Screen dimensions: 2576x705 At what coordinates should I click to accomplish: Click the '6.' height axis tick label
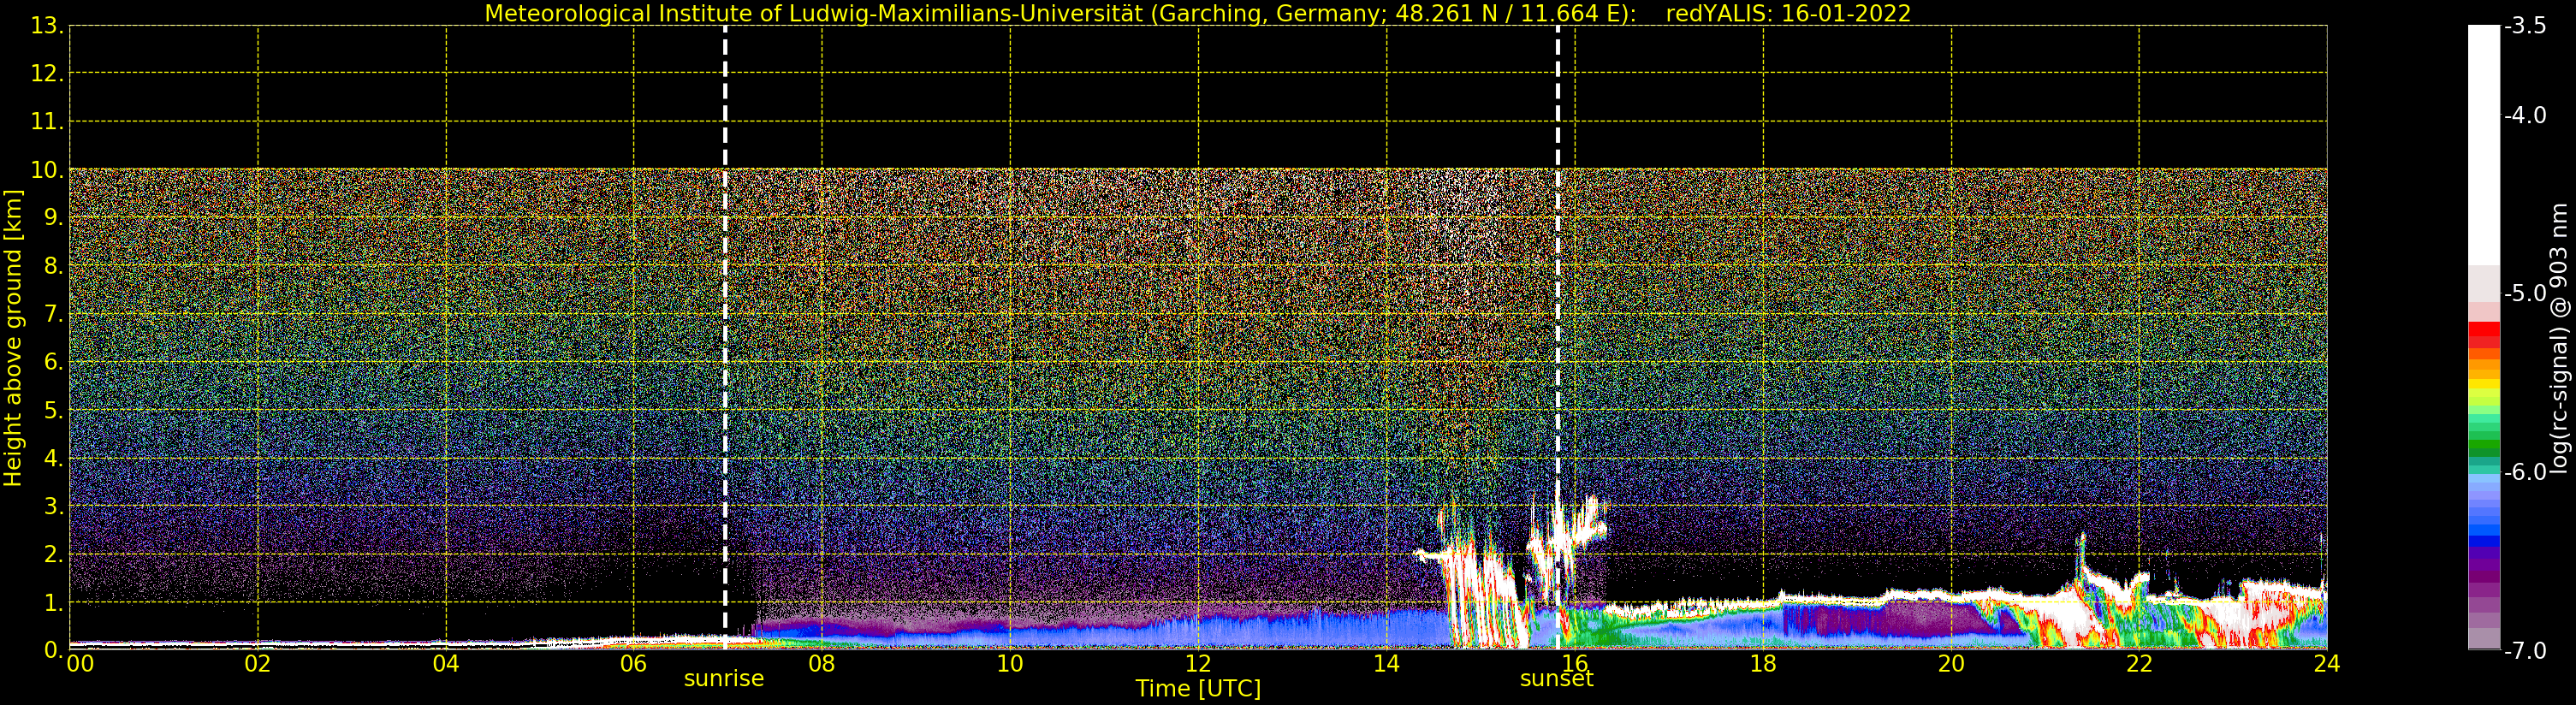(53, 362)
